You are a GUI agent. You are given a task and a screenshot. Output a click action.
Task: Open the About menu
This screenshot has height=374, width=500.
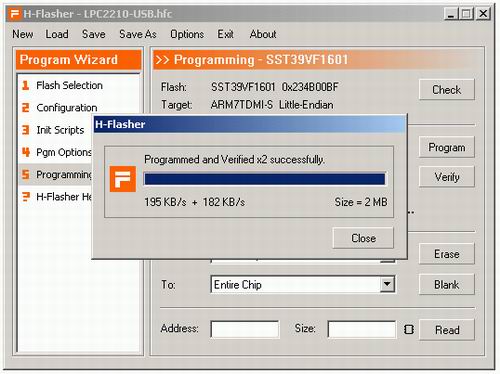[x=263, y=34]
